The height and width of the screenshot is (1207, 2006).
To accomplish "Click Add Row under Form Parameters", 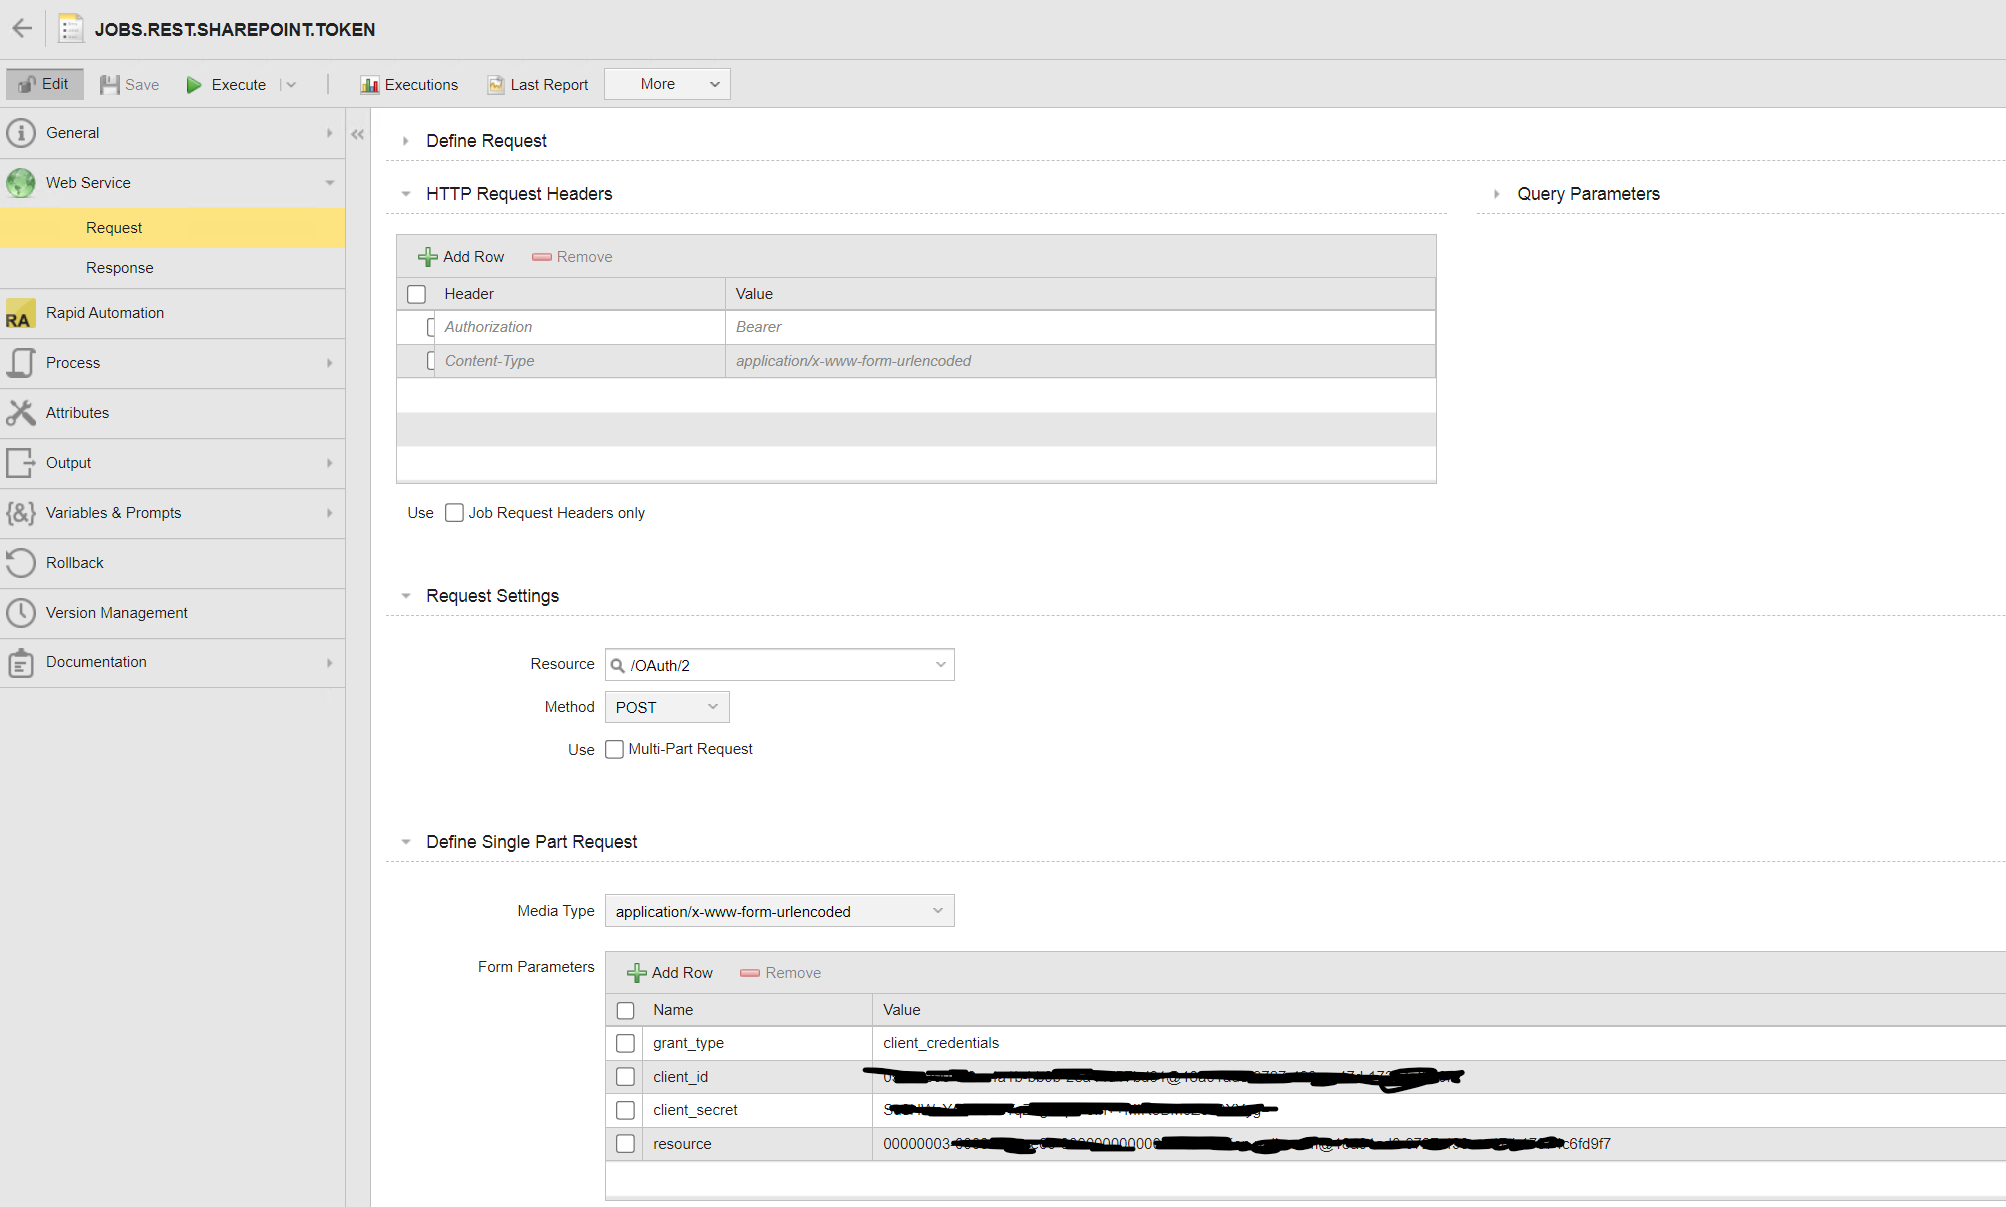I will (669, 972).
